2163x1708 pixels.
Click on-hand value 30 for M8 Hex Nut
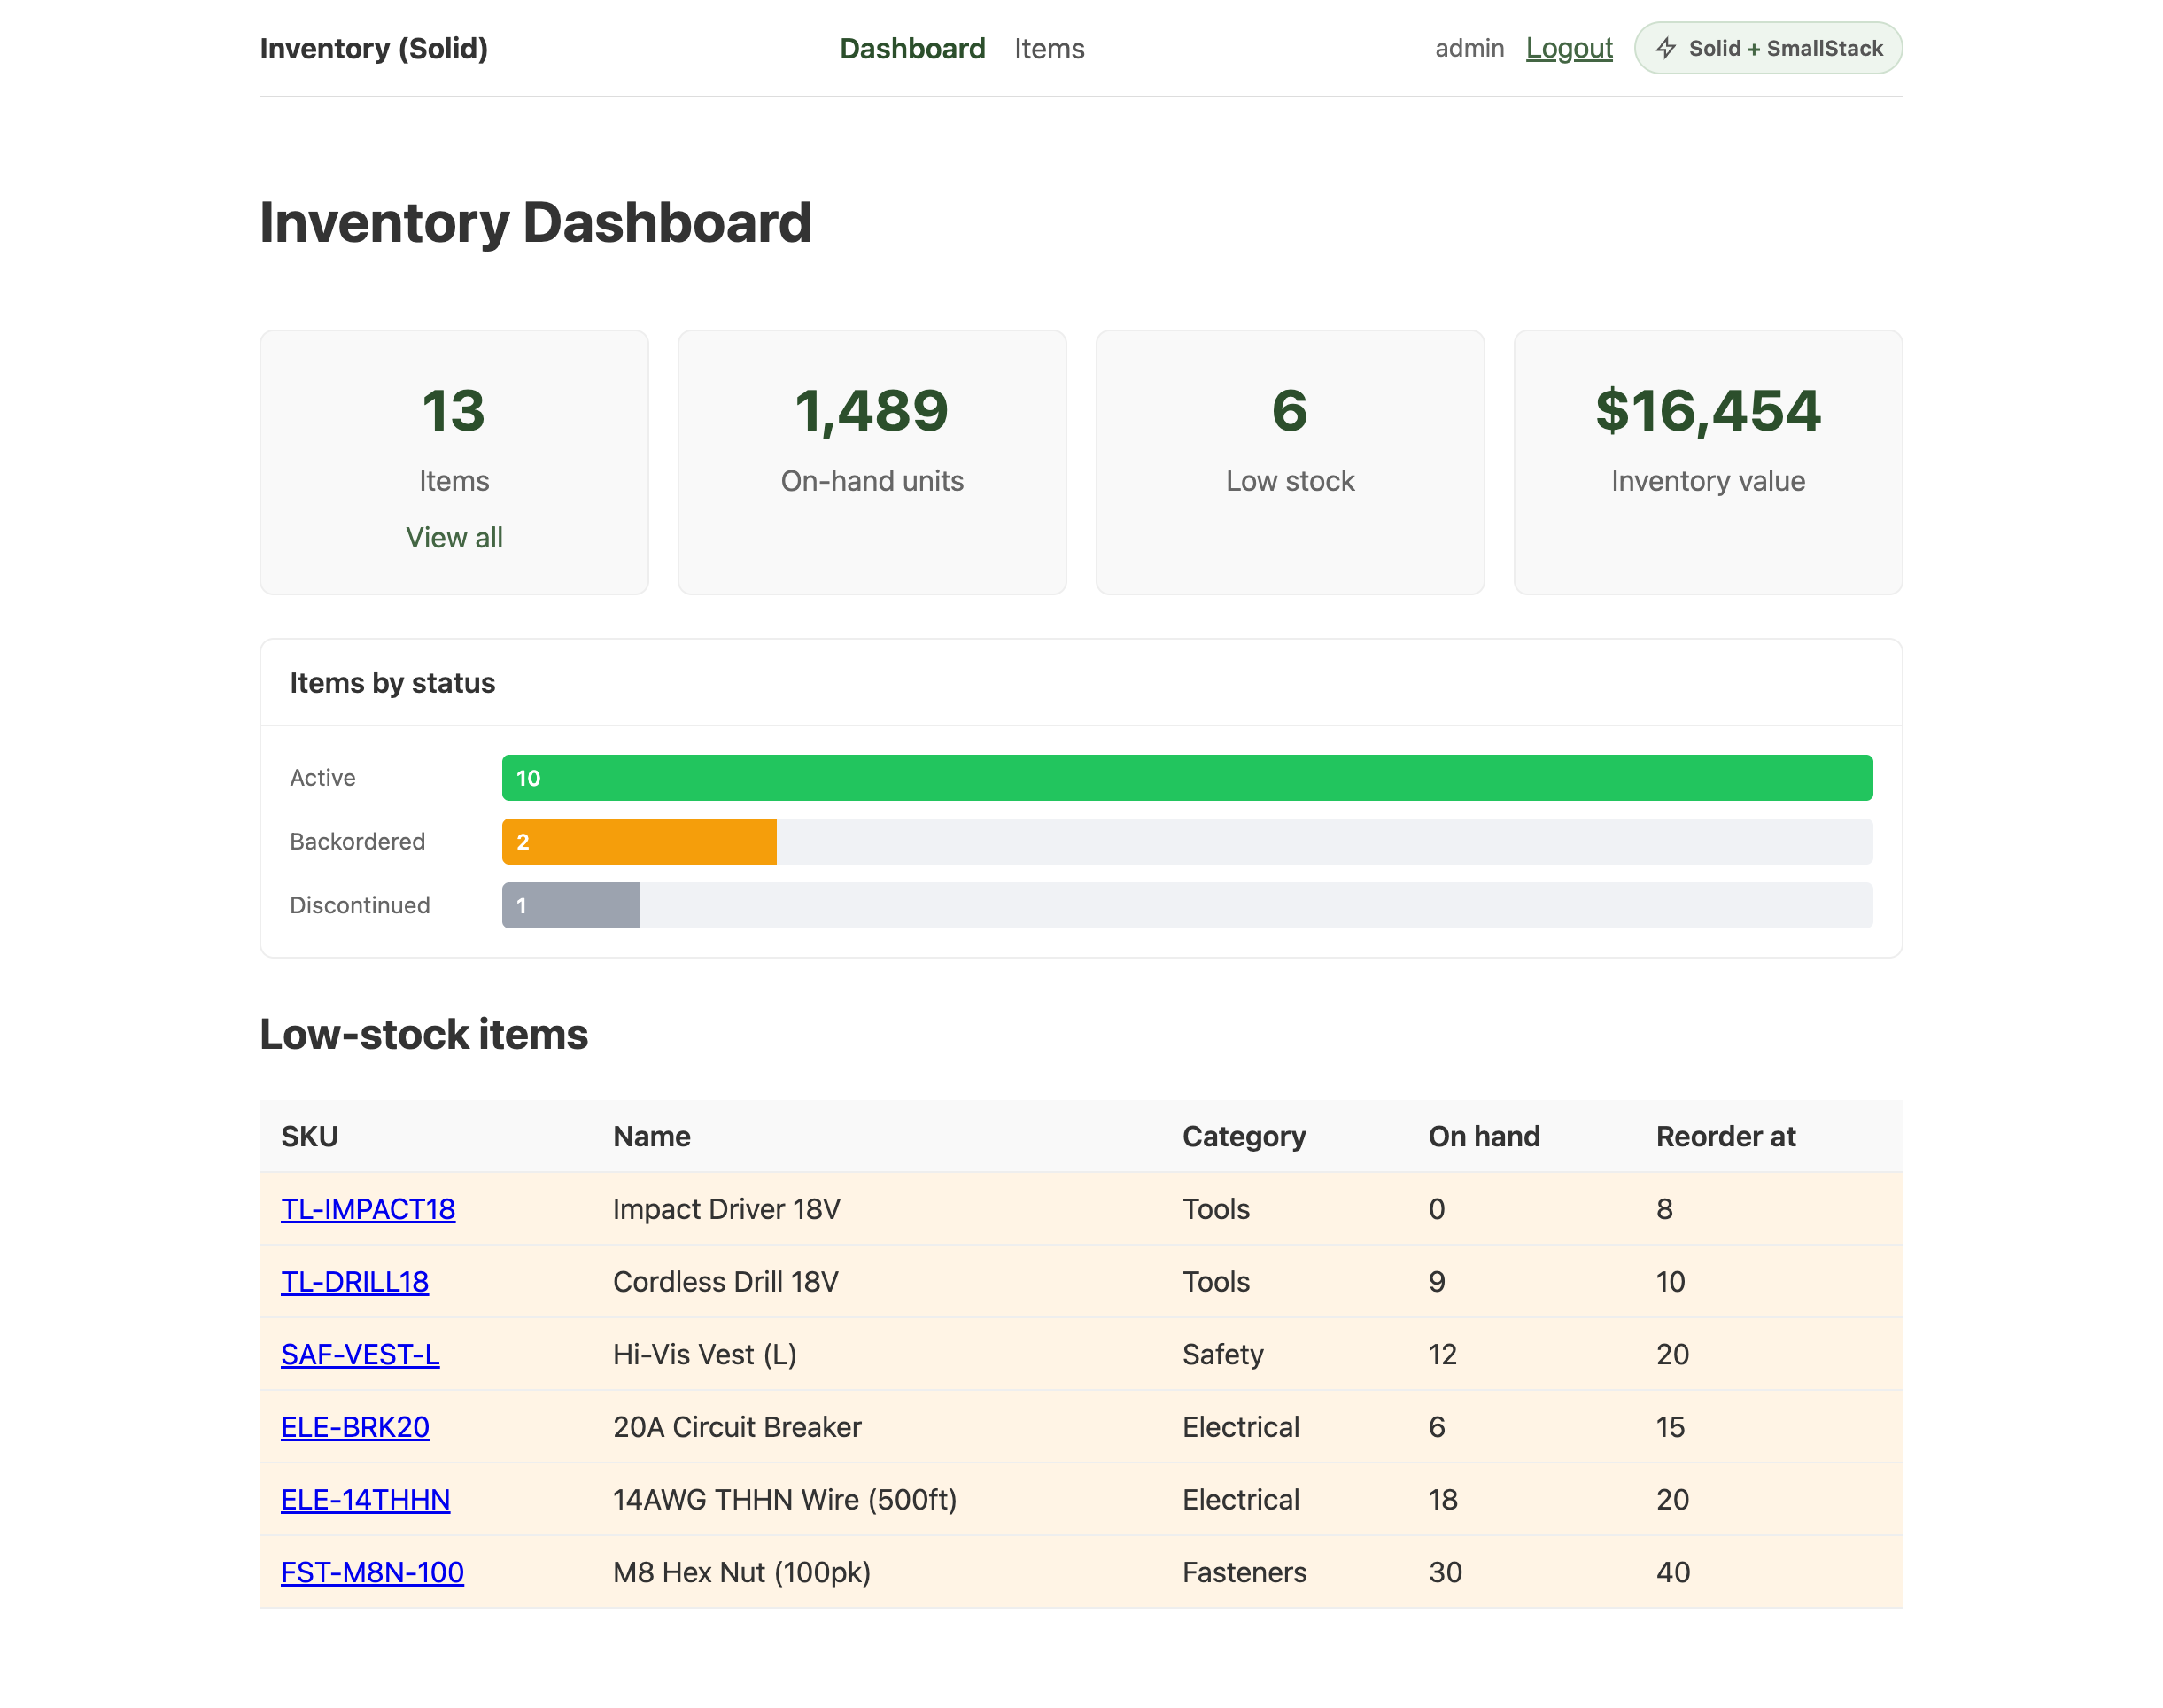[1445, 1572]
